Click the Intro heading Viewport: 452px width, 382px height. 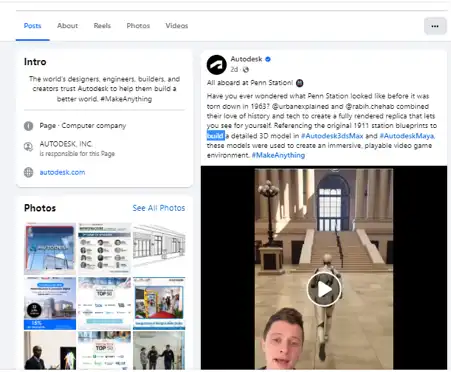[35, 62]
